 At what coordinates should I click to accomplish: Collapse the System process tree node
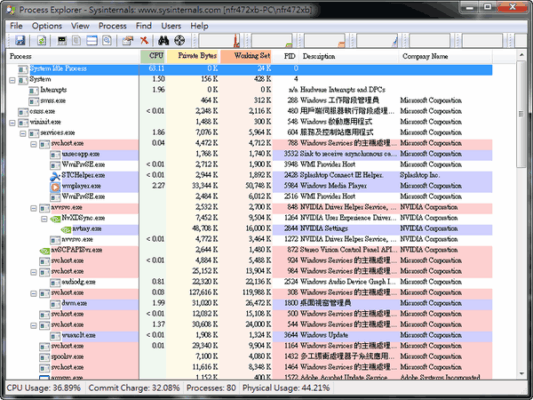12,80
